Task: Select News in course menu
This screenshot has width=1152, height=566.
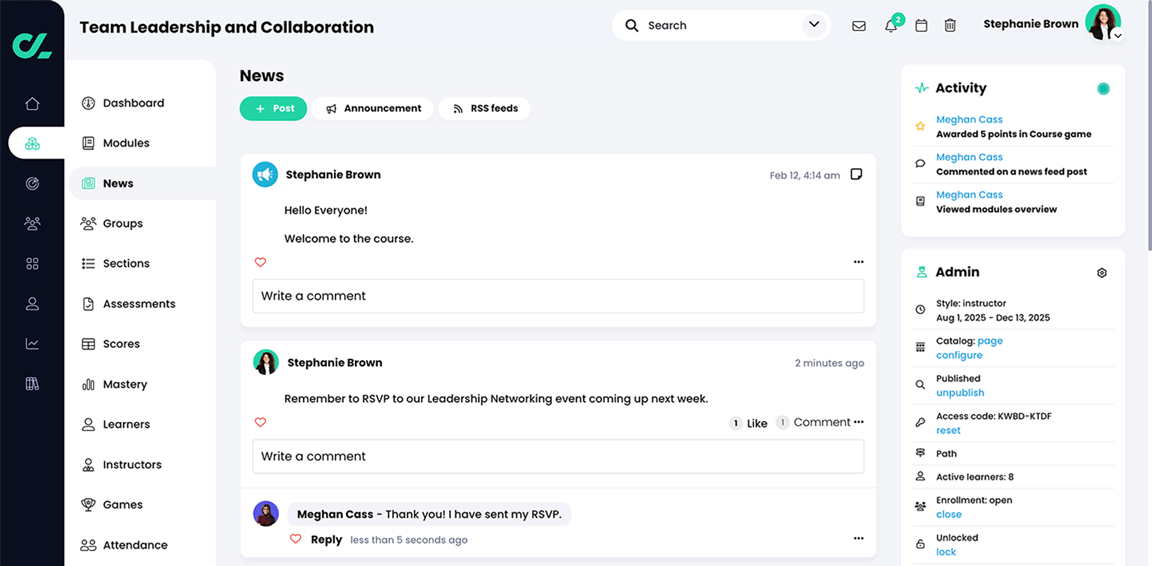Action: point(142,183)
